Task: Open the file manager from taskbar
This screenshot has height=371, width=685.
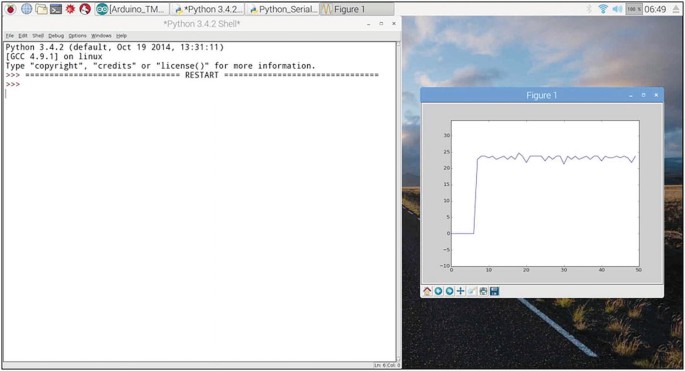Action: (42, 9)
